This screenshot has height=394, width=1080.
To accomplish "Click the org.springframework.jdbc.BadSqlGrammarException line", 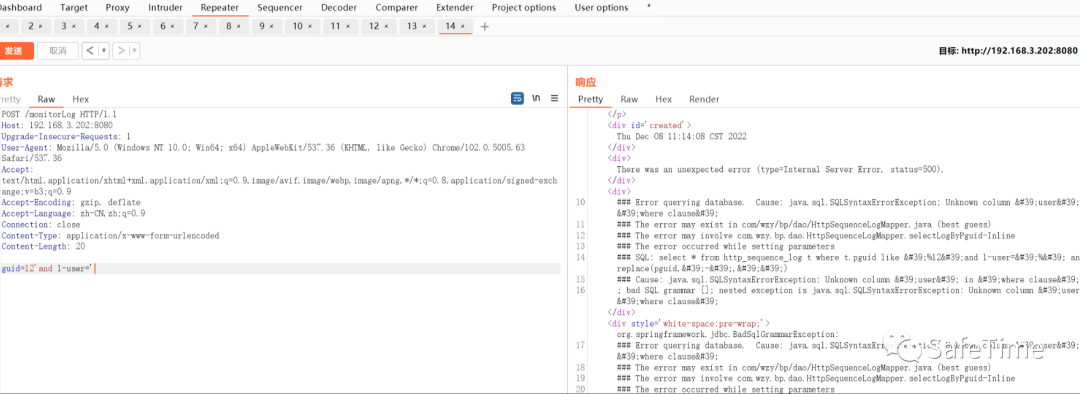I will tap(727, 334).
